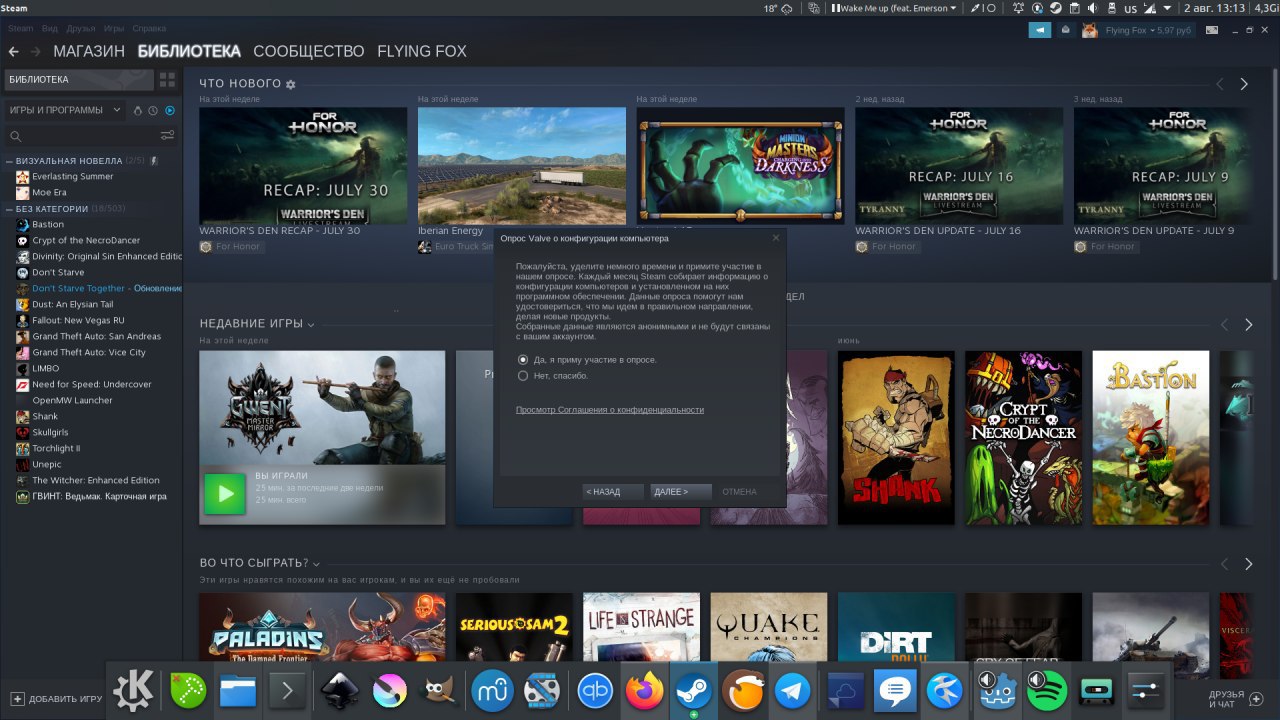Click the dynamic collection lightning icon

(x=154, y=160)
